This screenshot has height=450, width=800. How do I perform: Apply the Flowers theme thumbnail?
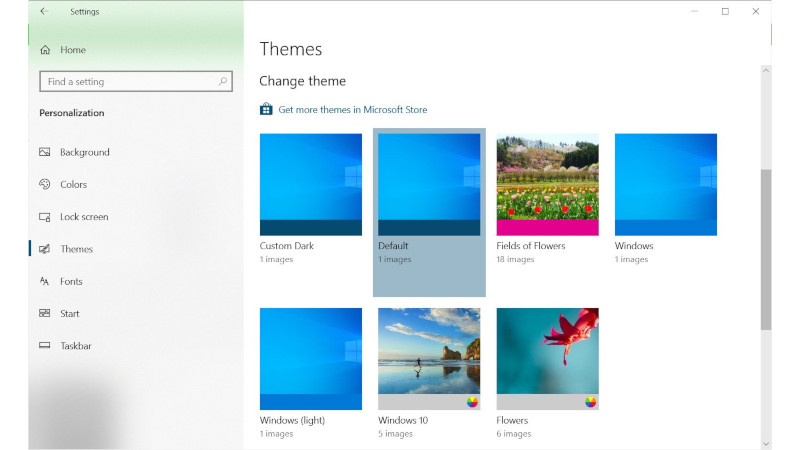[547, 359]
